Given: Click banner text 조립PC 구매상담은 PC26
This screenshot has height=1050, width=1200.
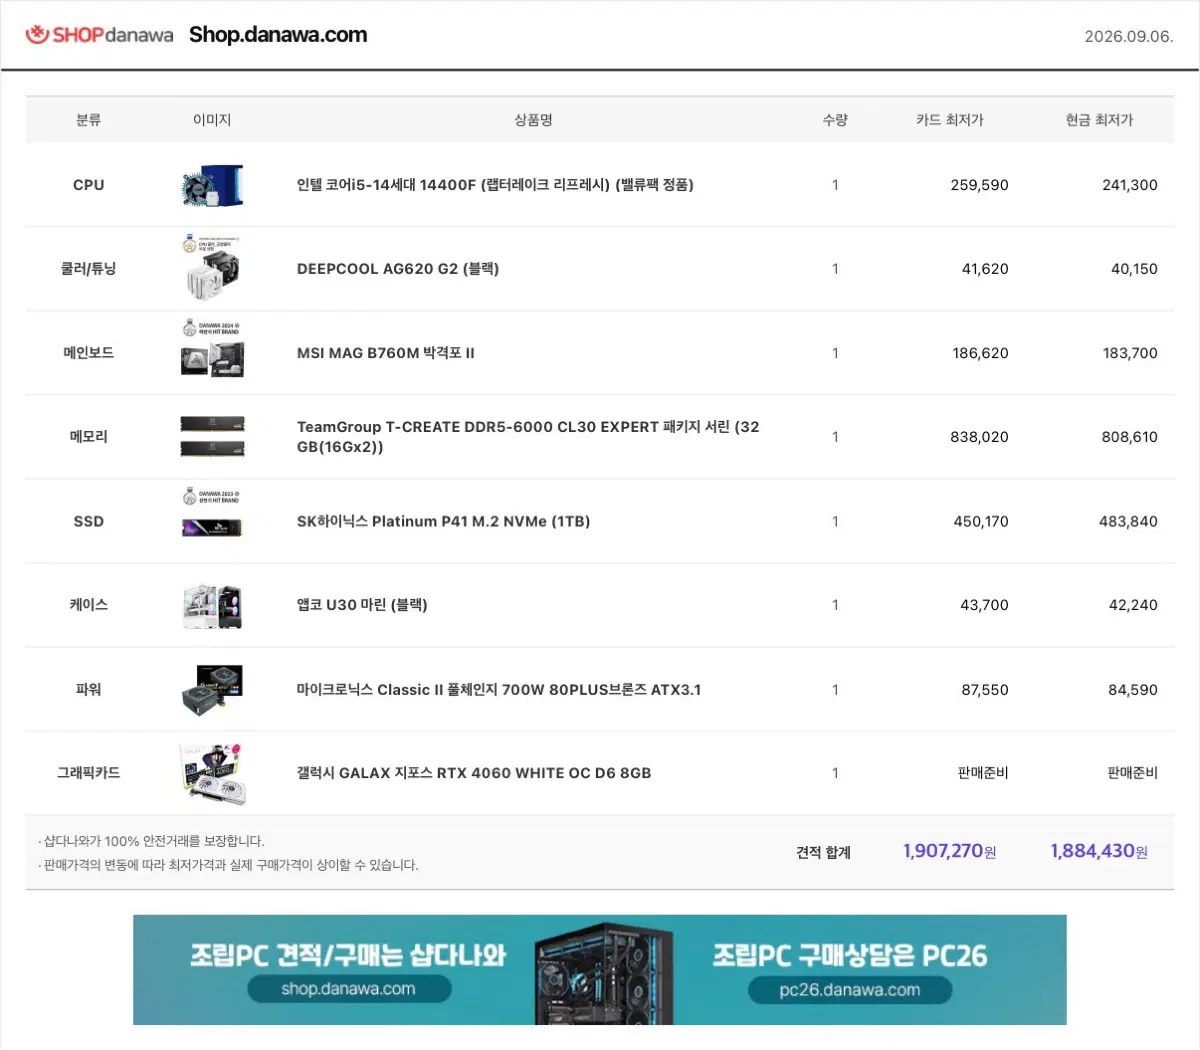Looking at the screenshot, I should coord(850,955).
